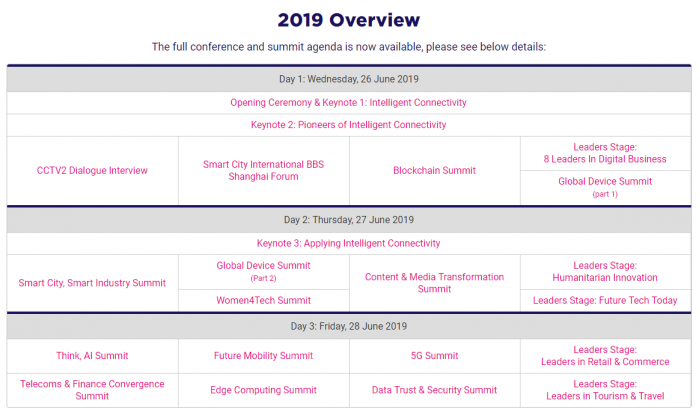Screen dimensions: 700x415
Task: Select the Blockchain Summit link
Action: [434, 170]
